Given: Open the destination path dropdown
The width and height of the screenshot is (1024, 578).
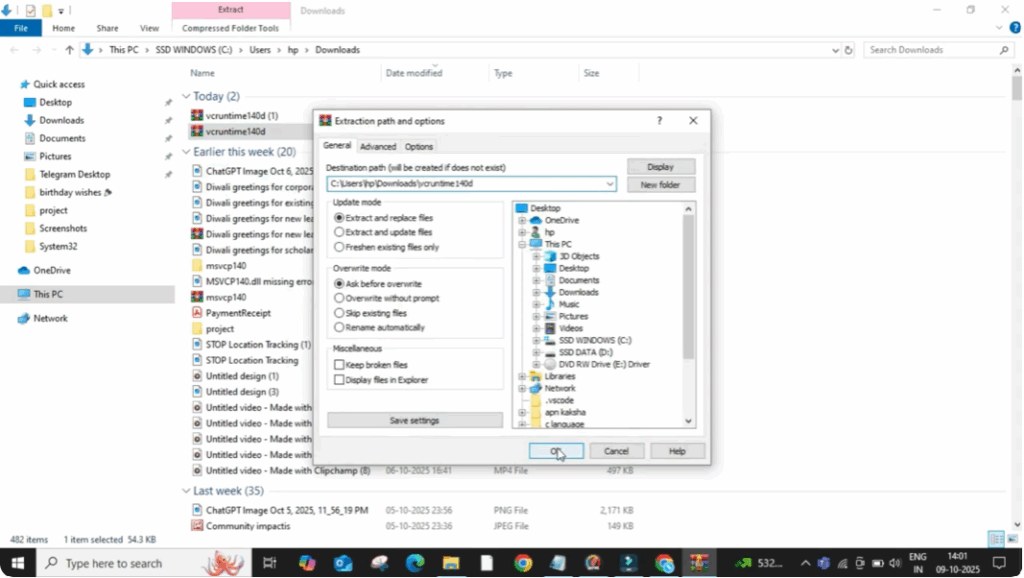Looking at the screenshot, I should 608,184.
